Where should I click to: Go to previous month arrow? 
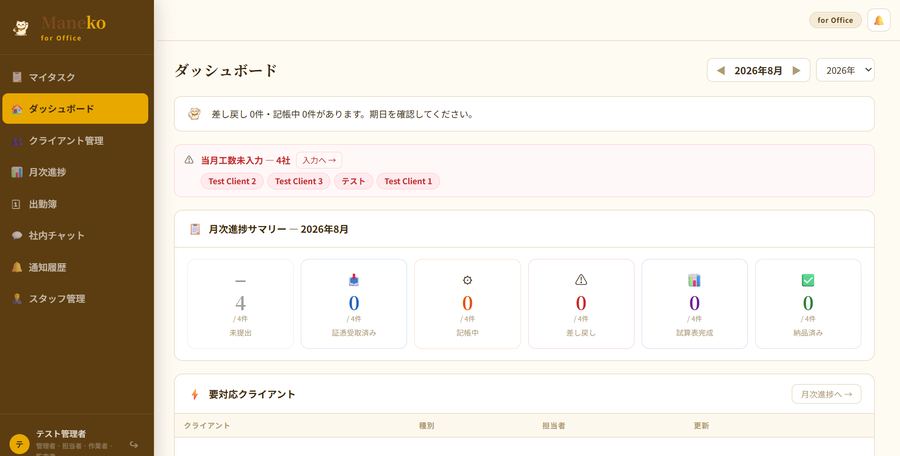pyautogui.click(x=721, y=71)
